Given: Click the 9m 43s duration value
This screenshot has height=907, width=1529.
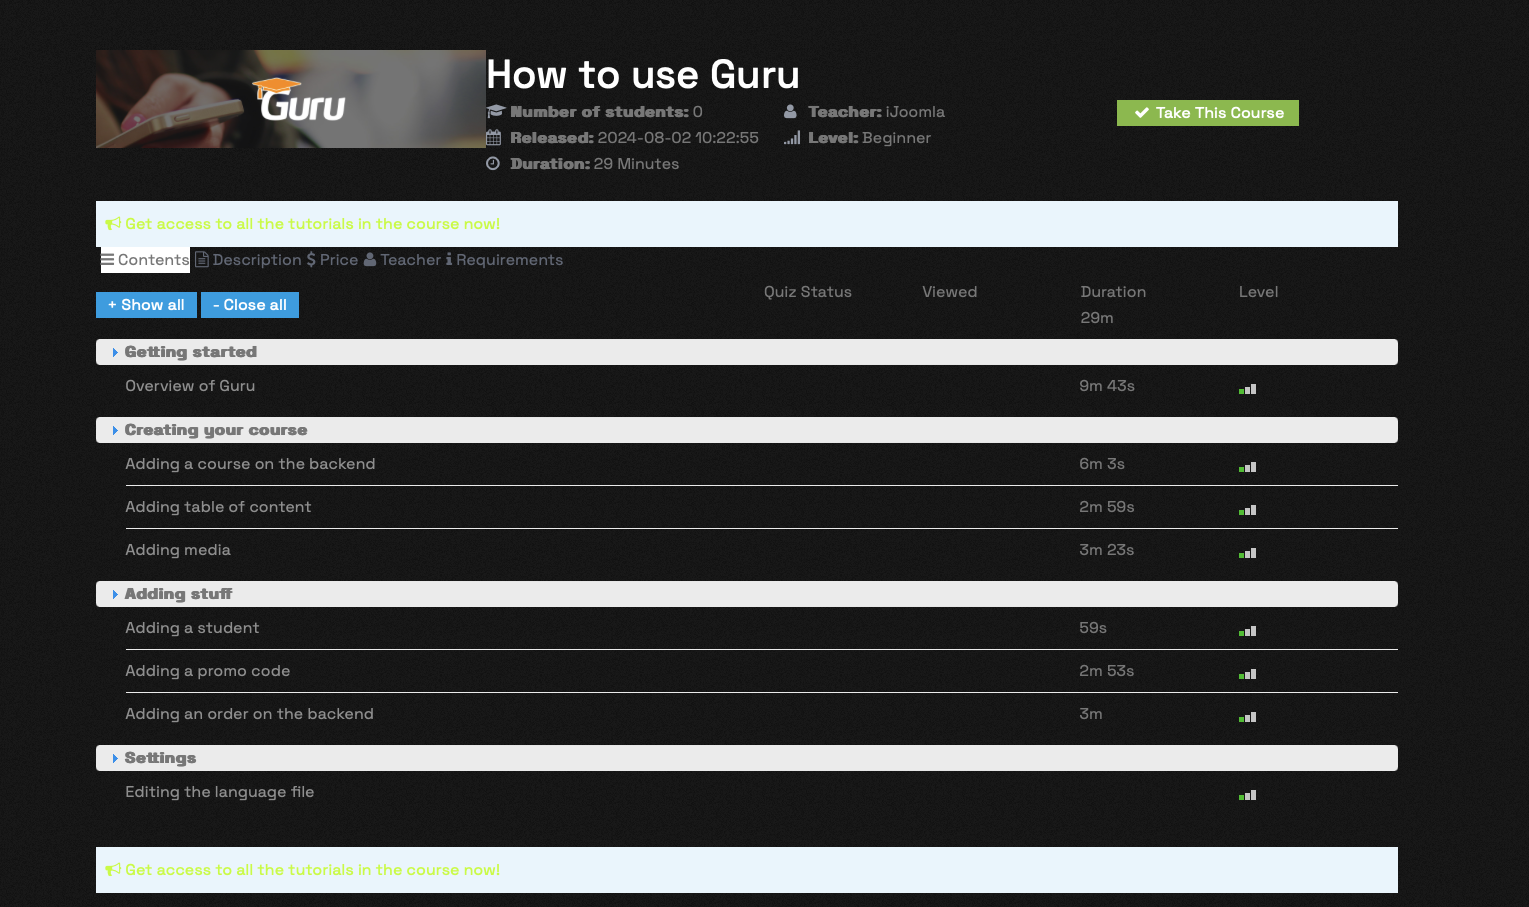Looking at the screenshot, I should click(1107, 386).
